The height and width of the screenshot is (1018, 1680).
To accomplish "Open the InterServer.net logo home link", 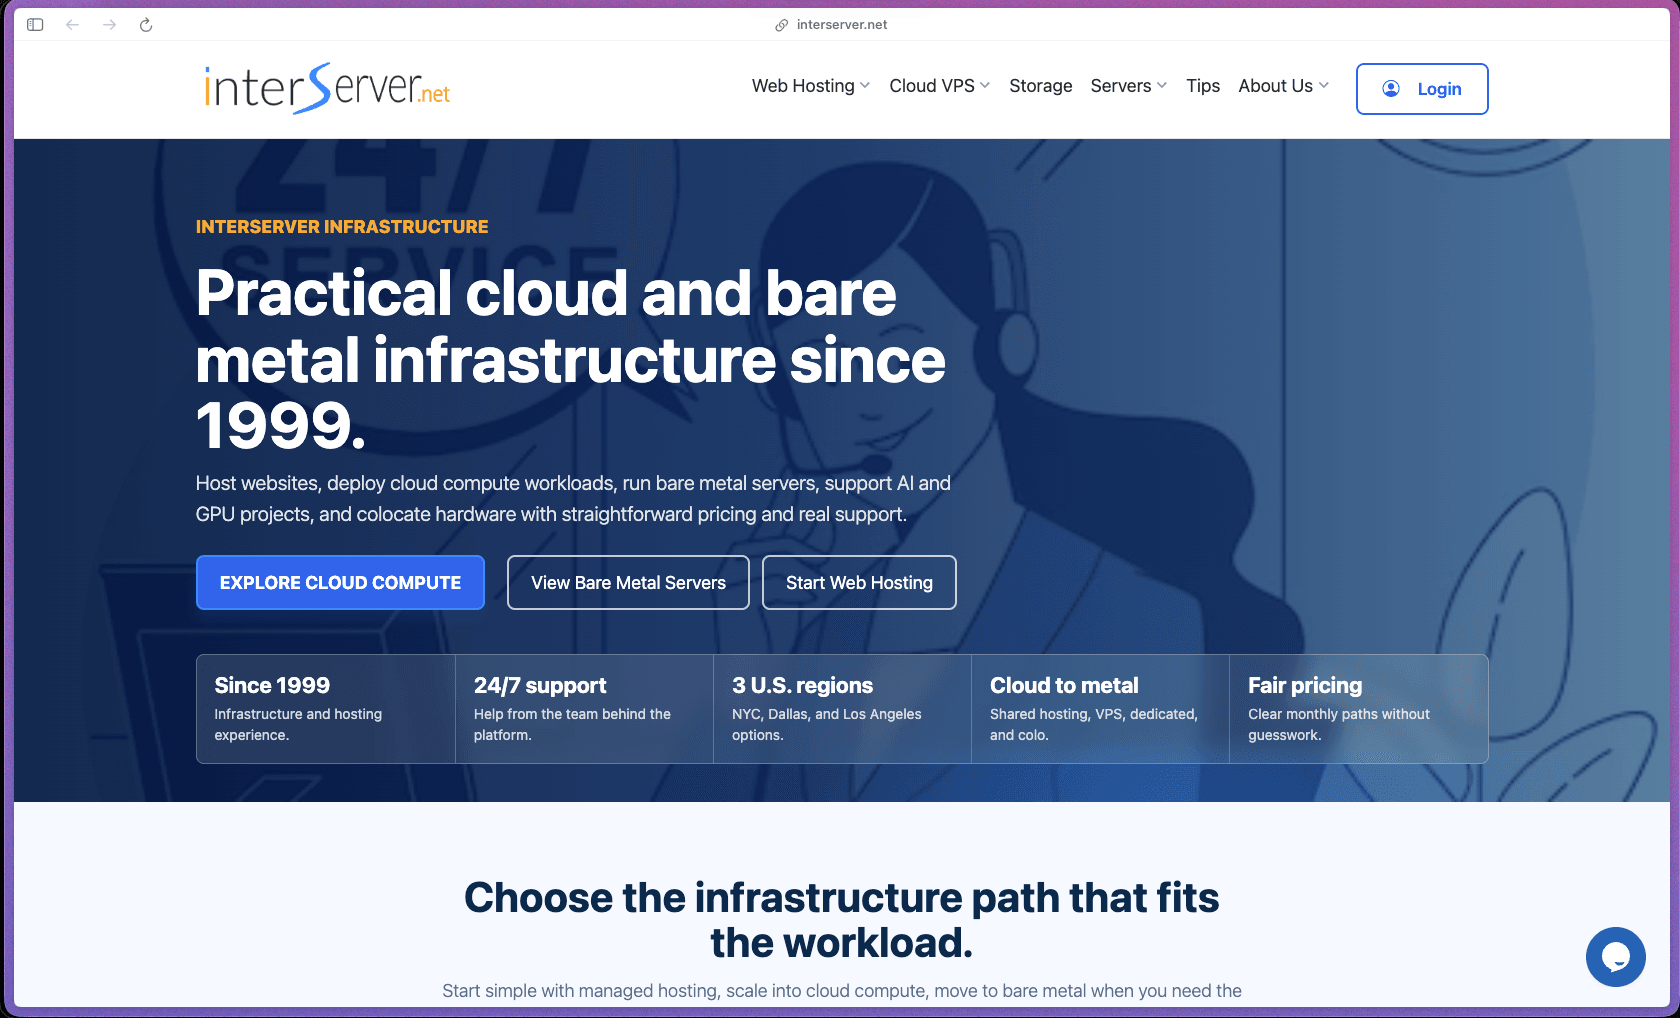I will [x=327, y=88].
